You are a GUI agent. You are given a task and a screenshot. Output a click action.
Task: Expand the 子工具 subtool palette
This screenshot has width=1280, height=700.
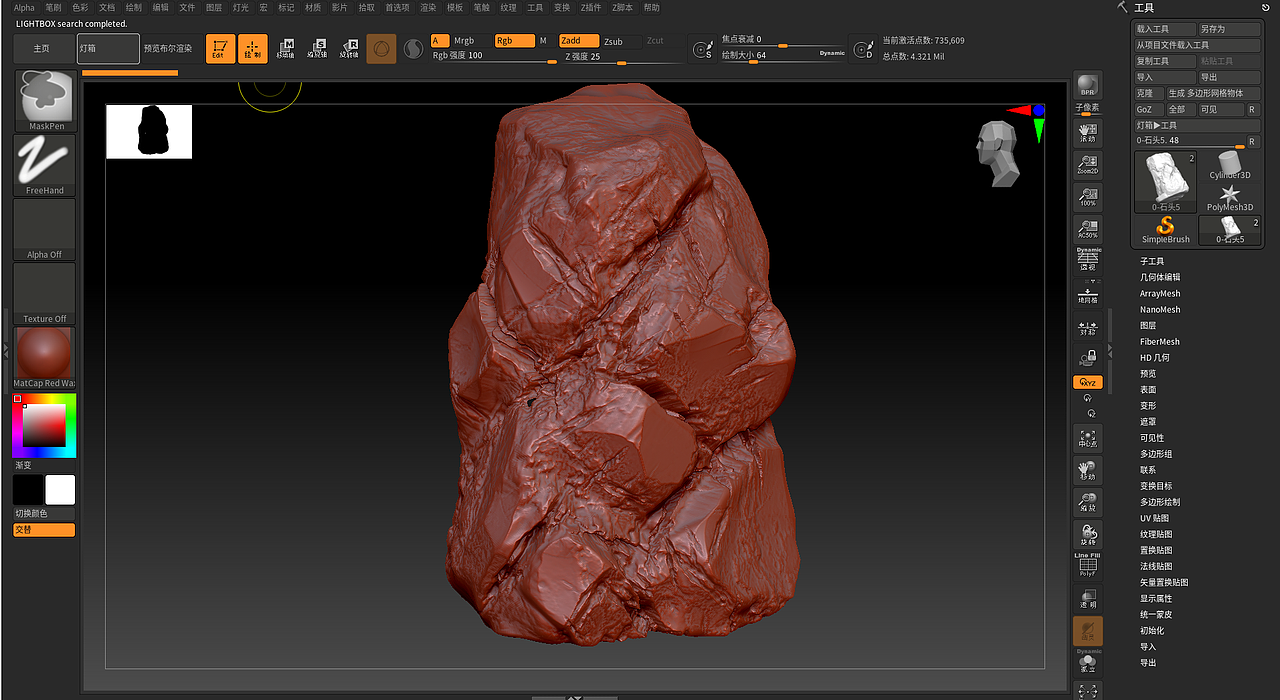coord(1152,261)
